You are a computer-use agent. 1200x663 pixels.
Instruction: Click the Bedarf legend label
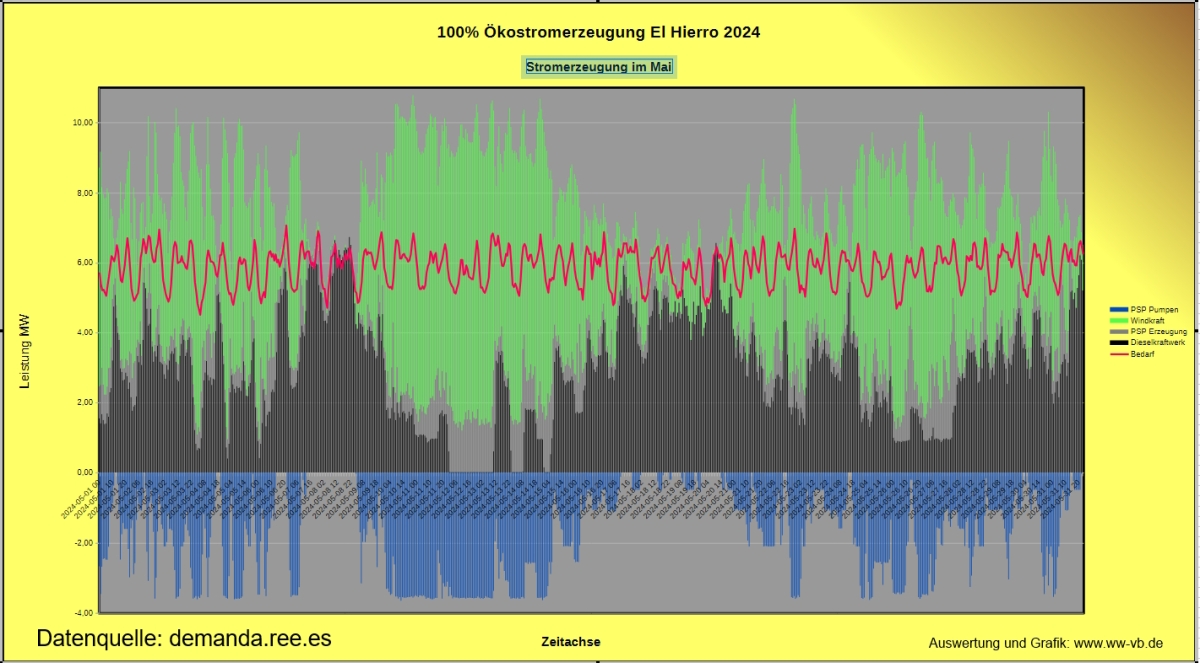pyautogui.click(x=1142, y=354)
